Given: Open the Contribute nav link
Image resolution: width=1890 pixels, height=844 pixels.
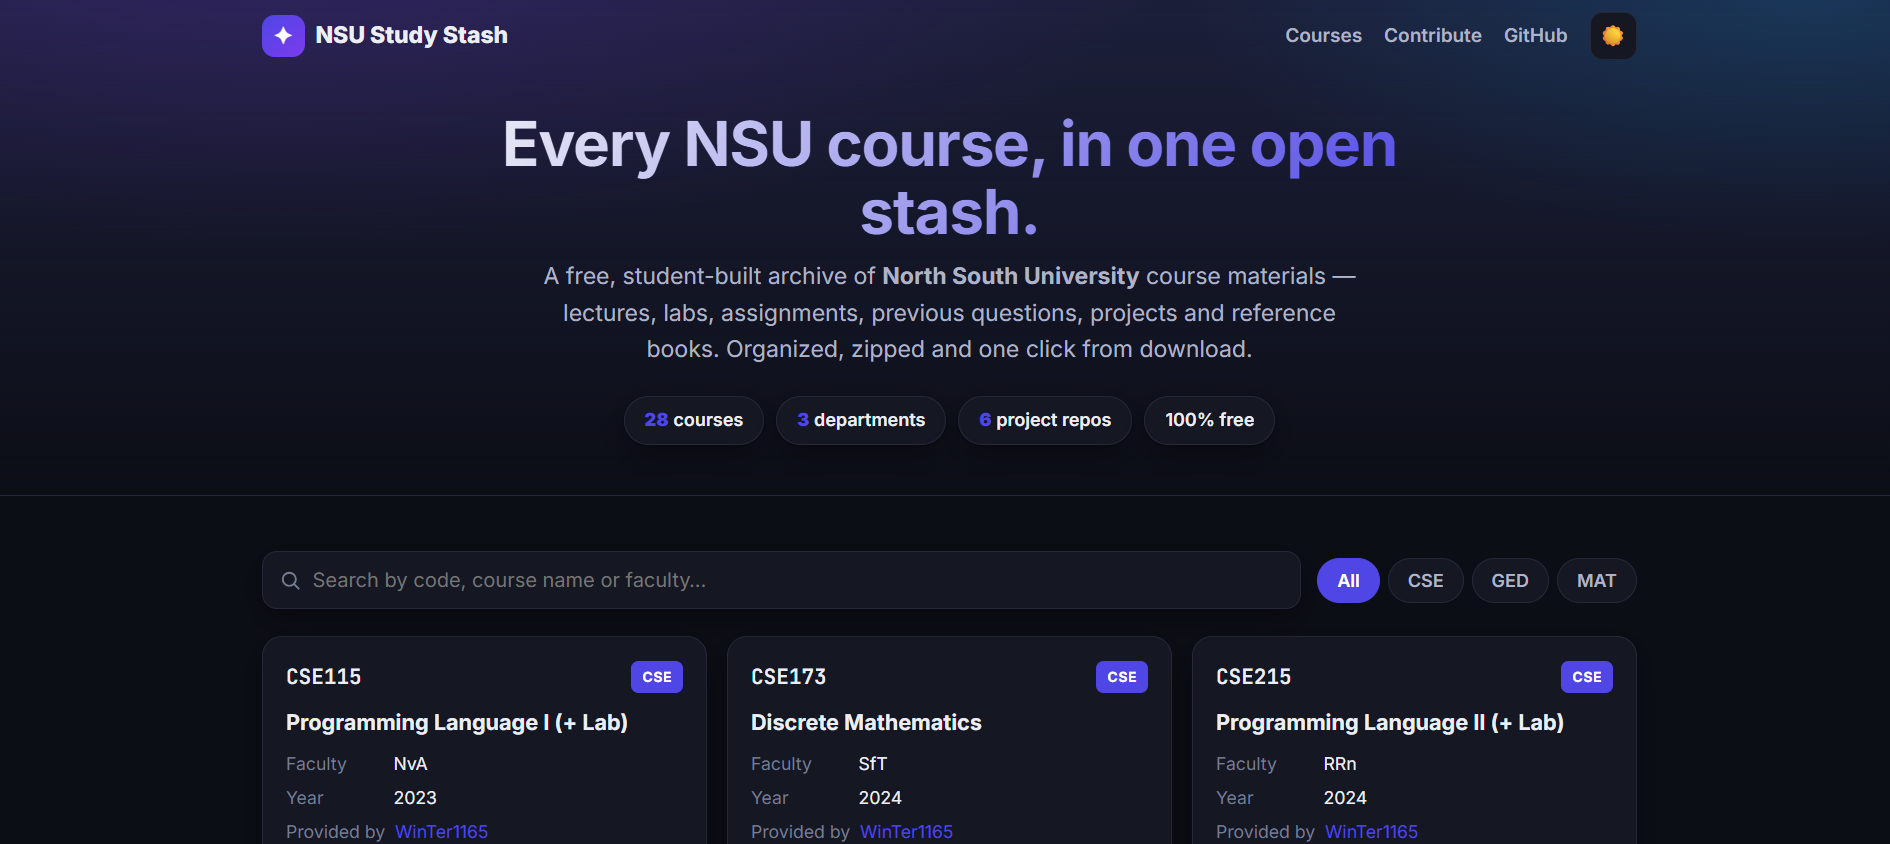Looking at the screenshot, I should tap(1432, 35).
